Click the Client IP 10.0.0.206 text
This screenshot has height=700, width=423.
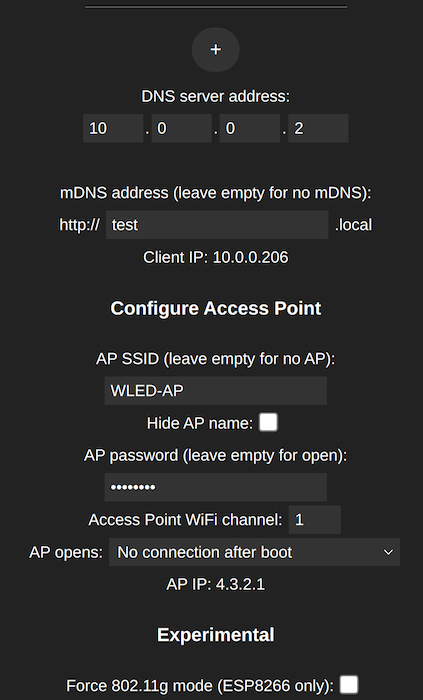[x=216, y=257]
